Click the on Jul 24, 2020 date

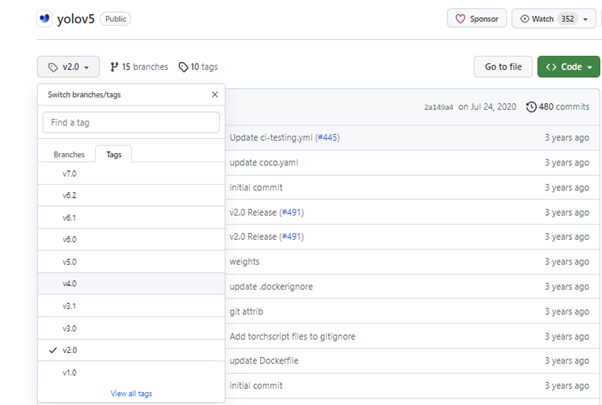coord(487,107)
